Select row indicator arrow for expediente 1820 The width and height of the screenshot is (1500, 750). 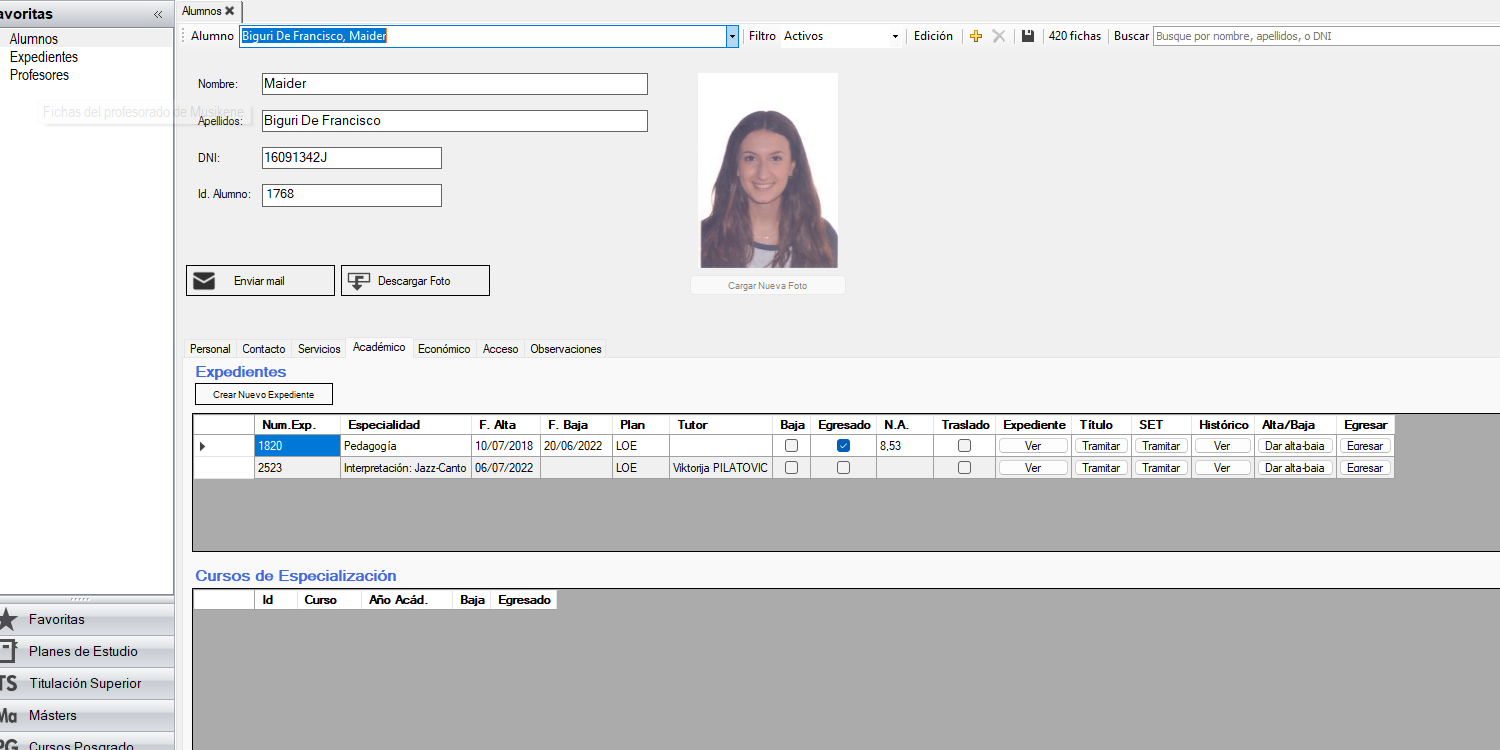pos(203,446)
